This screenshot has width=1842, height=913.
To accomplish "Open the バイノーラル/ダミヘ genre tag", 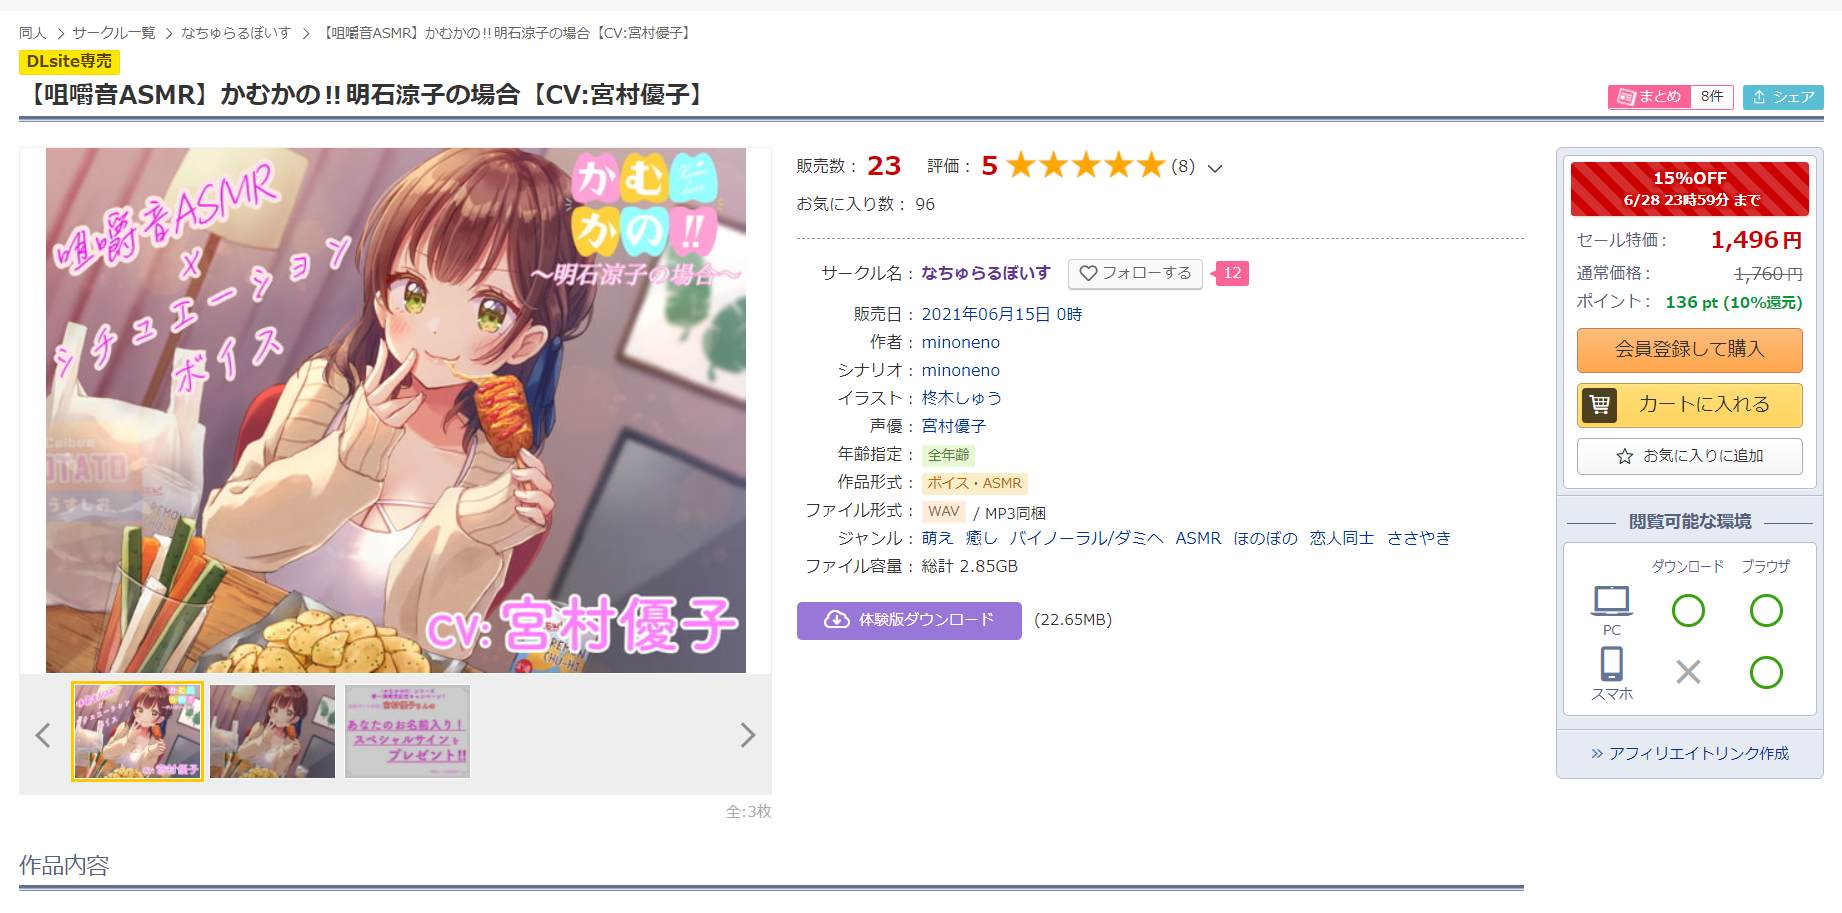I will click(x=1087, y=538).
